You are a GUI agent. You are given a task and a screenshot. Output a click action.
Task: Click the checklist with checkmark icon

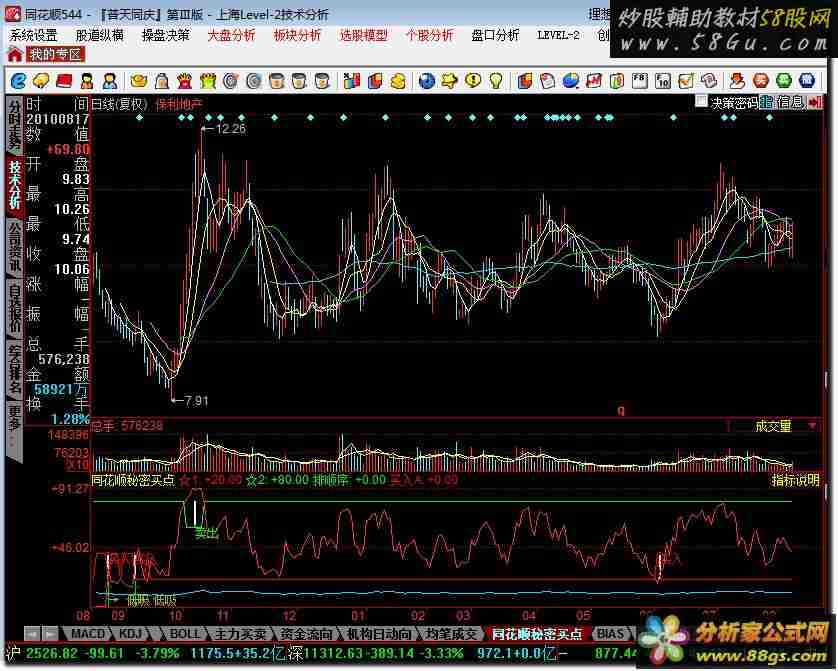(x=686, y=81)
